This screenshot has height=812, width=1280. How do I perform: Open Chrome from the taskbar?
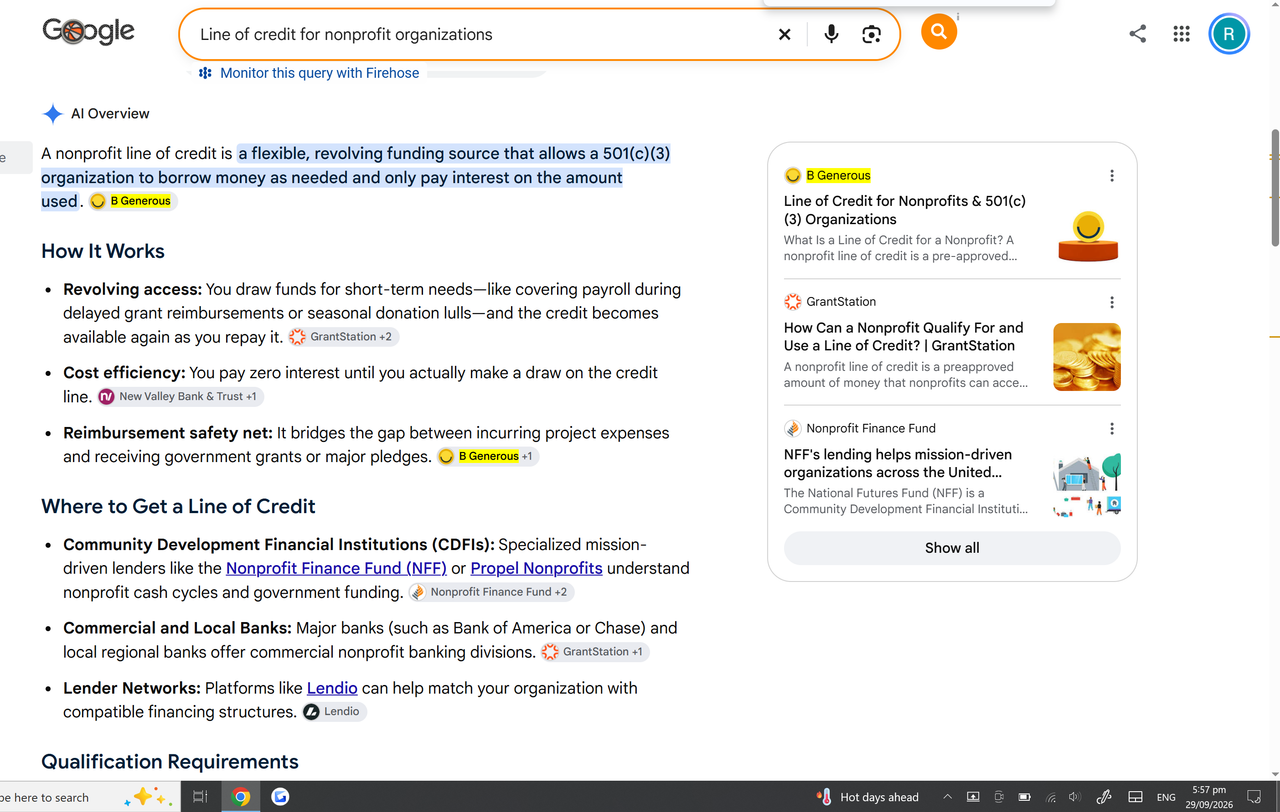tap(241, 797)
